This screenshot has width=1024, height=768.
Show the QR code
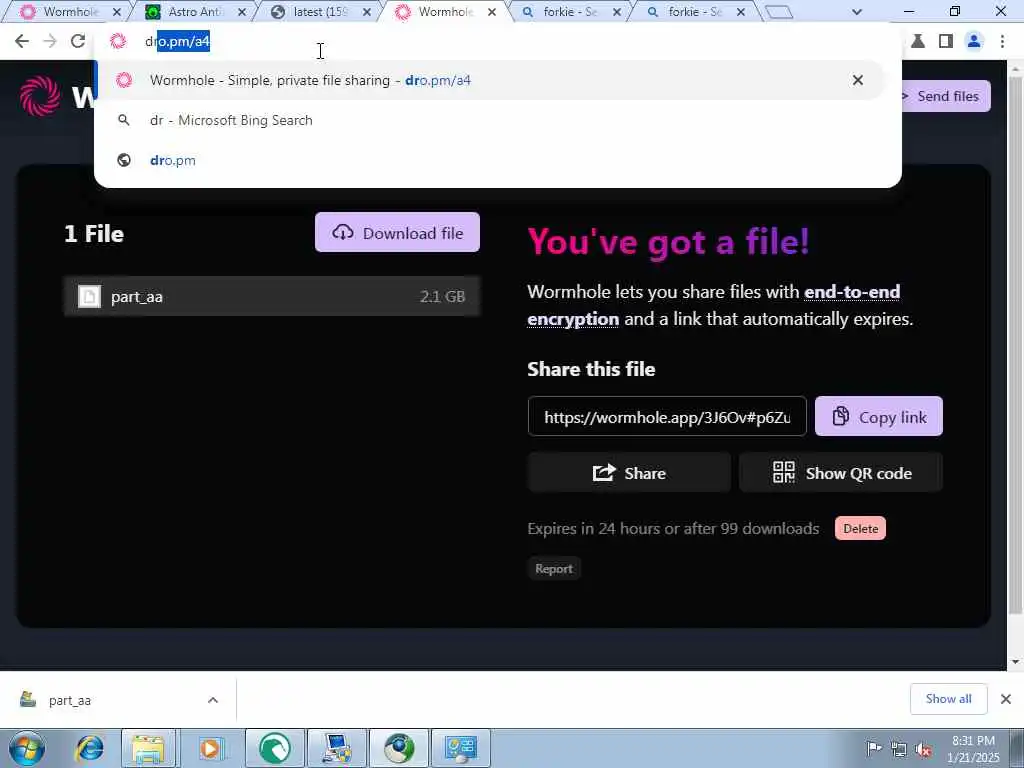pyautogui.click(x=841, y=473)
